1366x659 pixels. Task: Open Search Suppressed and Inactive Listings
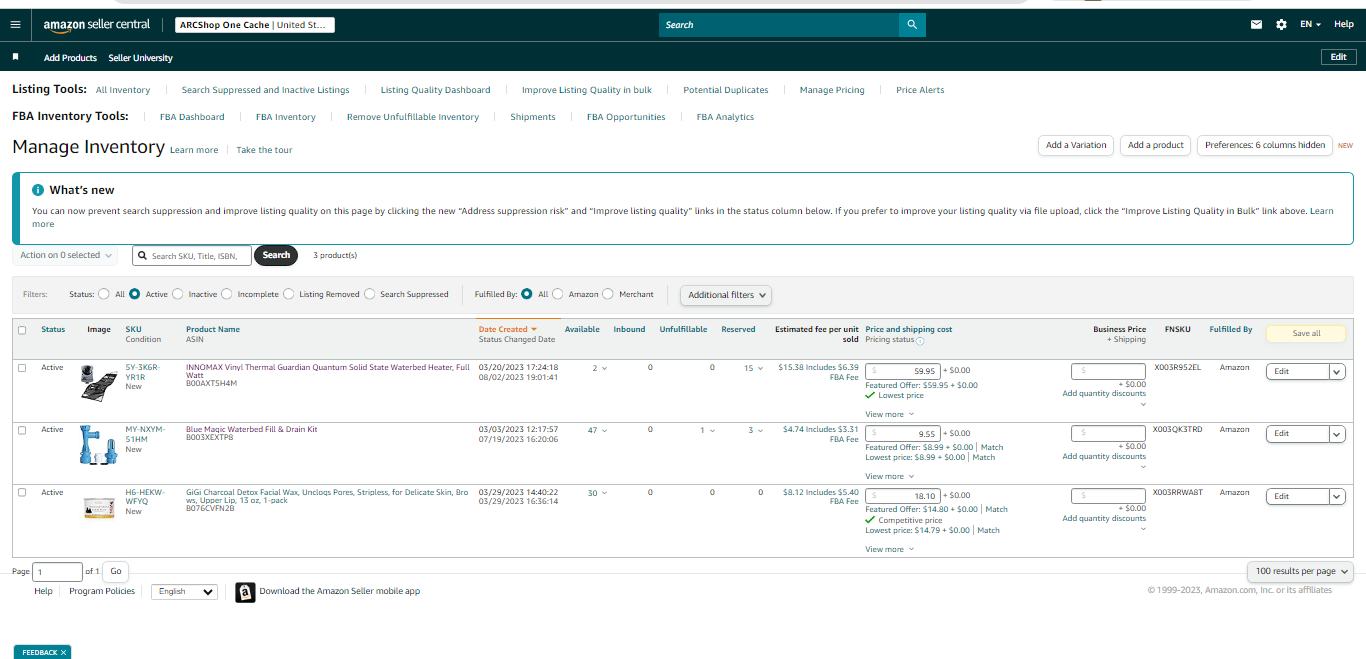click(x=265, y=90)
